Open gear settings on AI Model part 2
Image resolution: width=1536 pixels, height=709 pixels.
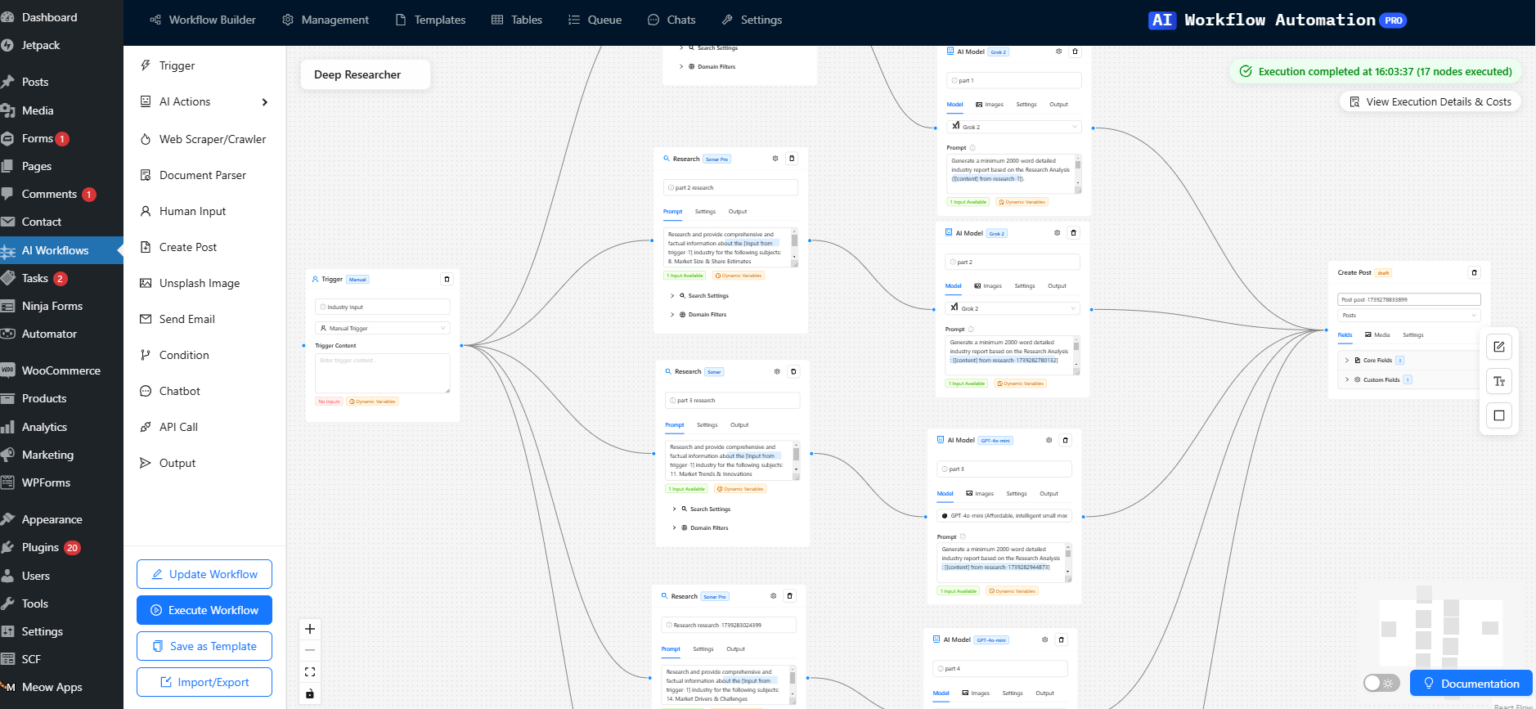[x=1056, y=233]
